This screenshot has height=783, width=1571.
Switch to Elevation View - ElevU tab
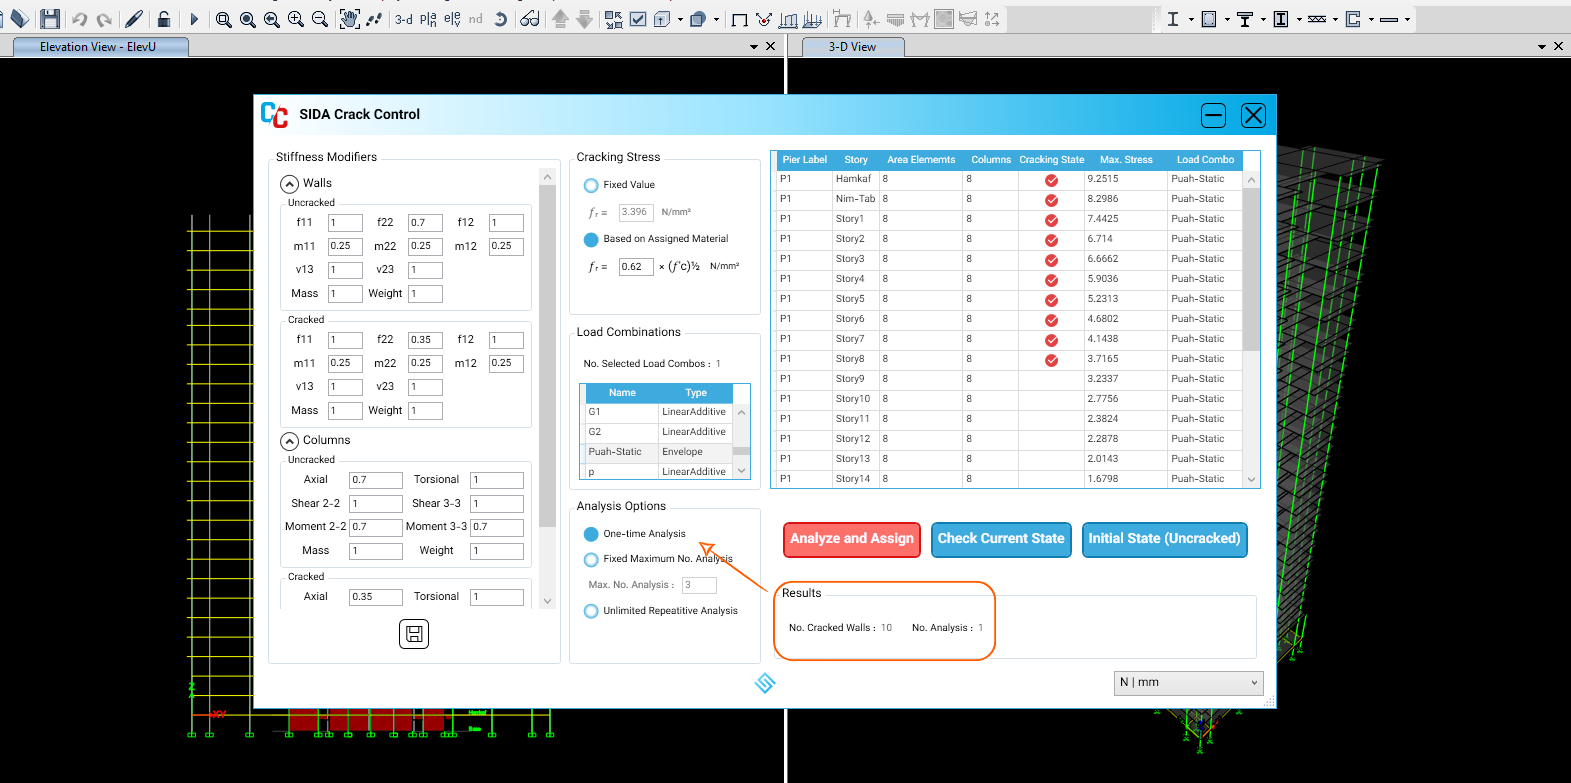pos(98,47)
